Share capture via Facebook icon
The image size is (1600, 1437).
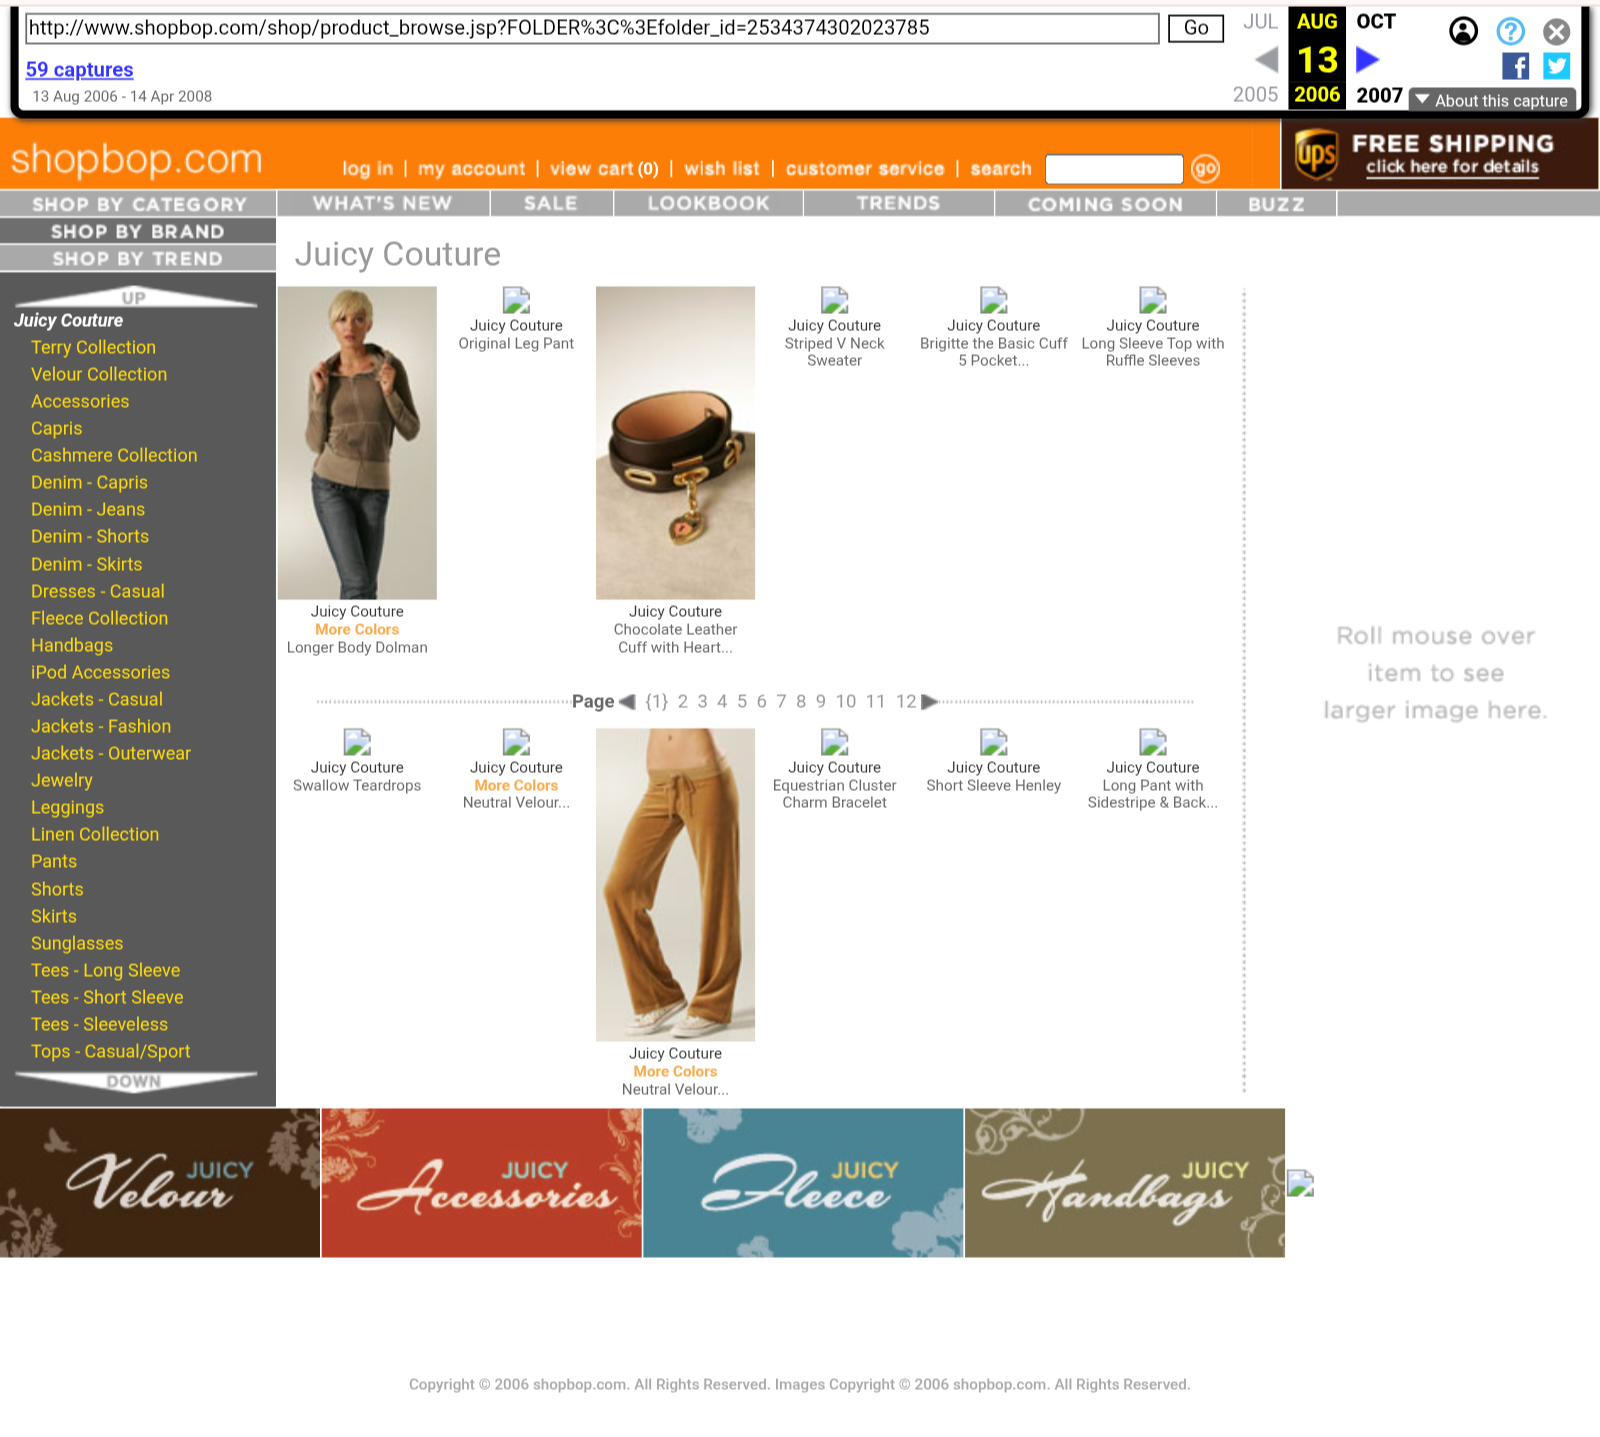pyautogui.click(x=1515, y=66)
